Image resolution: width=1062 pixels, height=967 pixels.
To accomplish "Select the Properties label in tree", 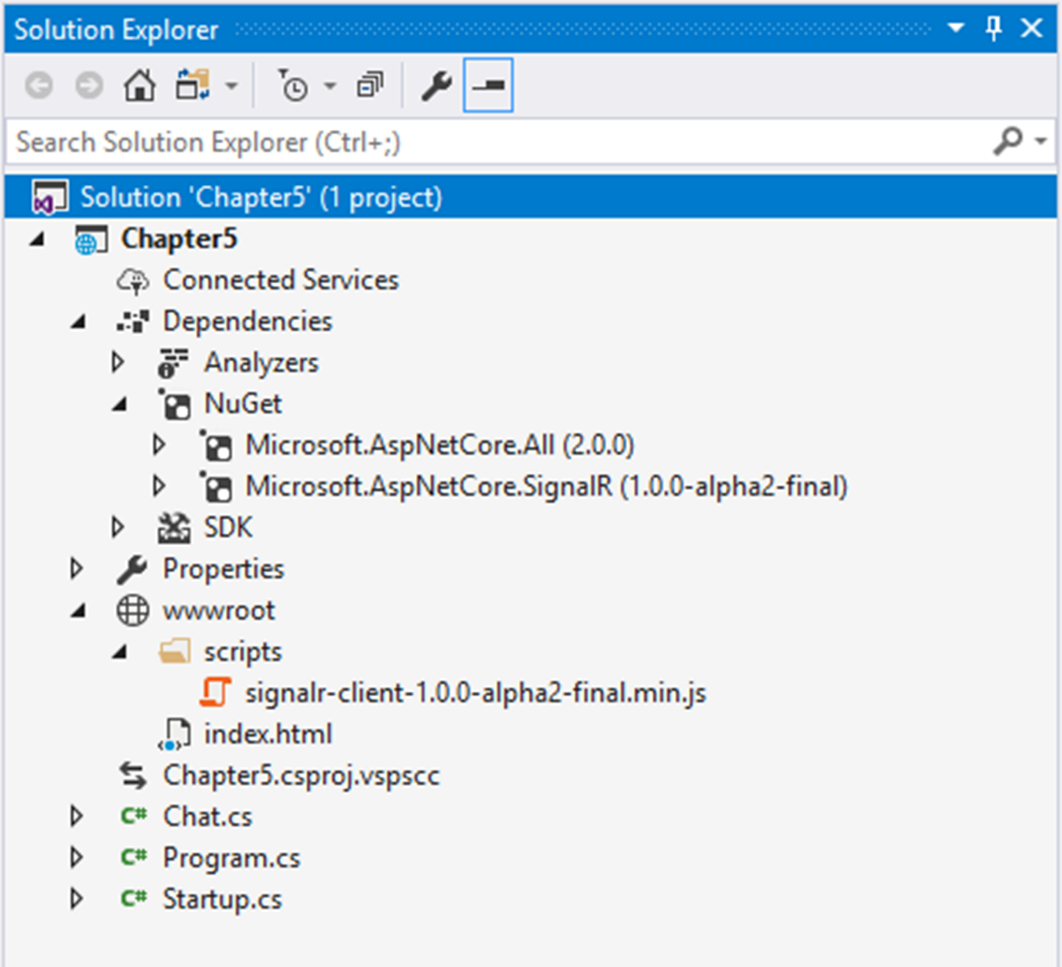I will coord(224,570).
